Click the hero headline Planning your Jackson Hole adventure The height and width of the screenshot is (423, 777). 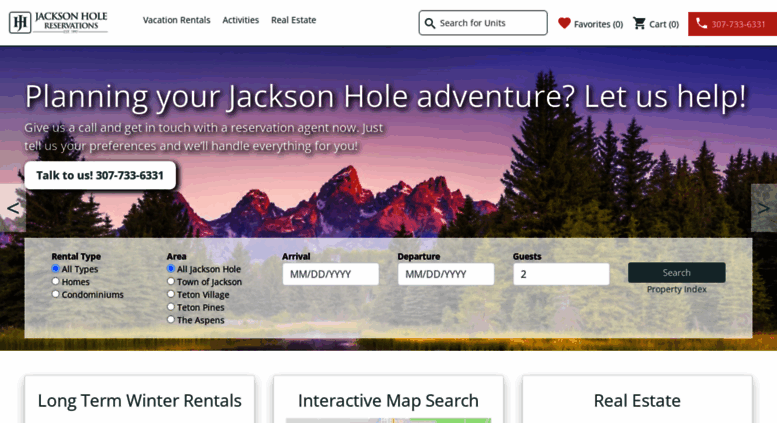click(386, 96)
